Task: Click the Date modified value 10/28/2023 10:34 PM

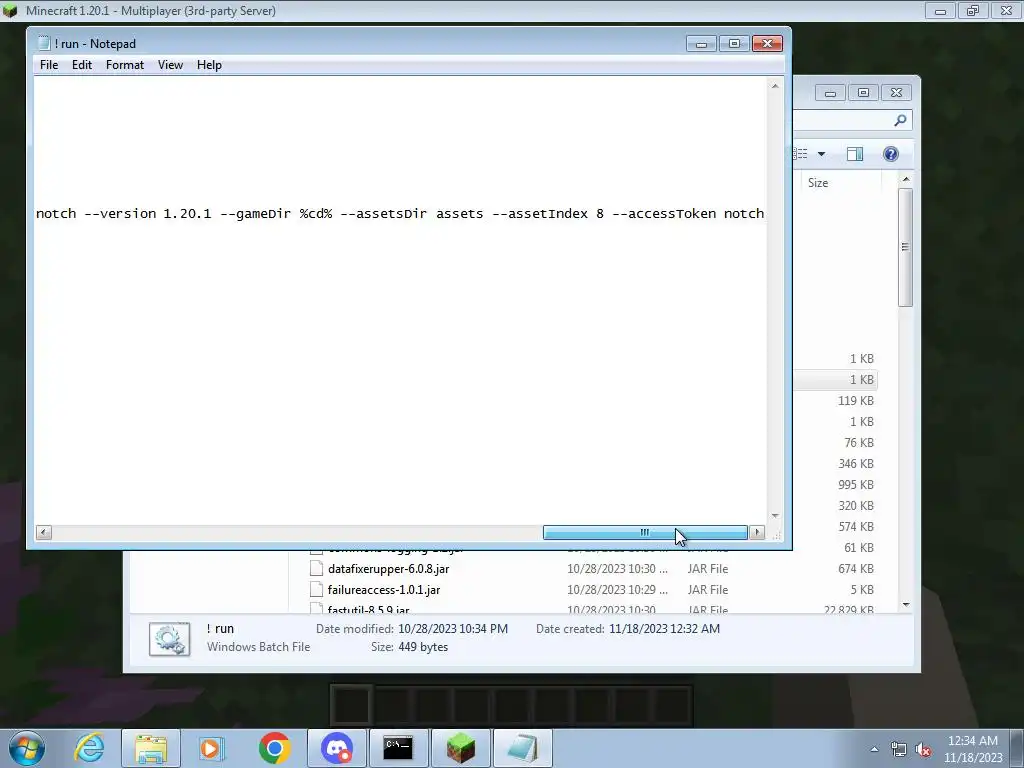Action: 453,629
